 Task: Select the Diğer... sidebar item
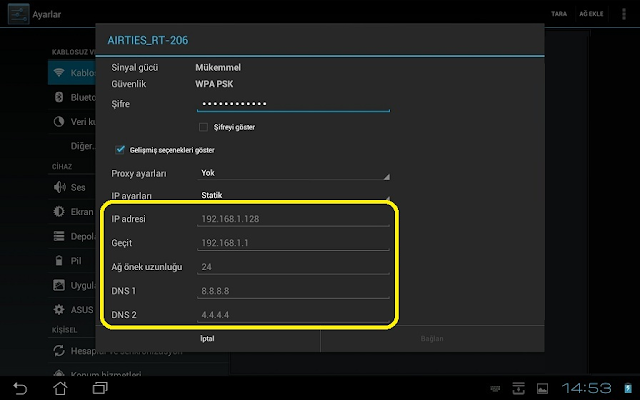(x=83, y=146)
